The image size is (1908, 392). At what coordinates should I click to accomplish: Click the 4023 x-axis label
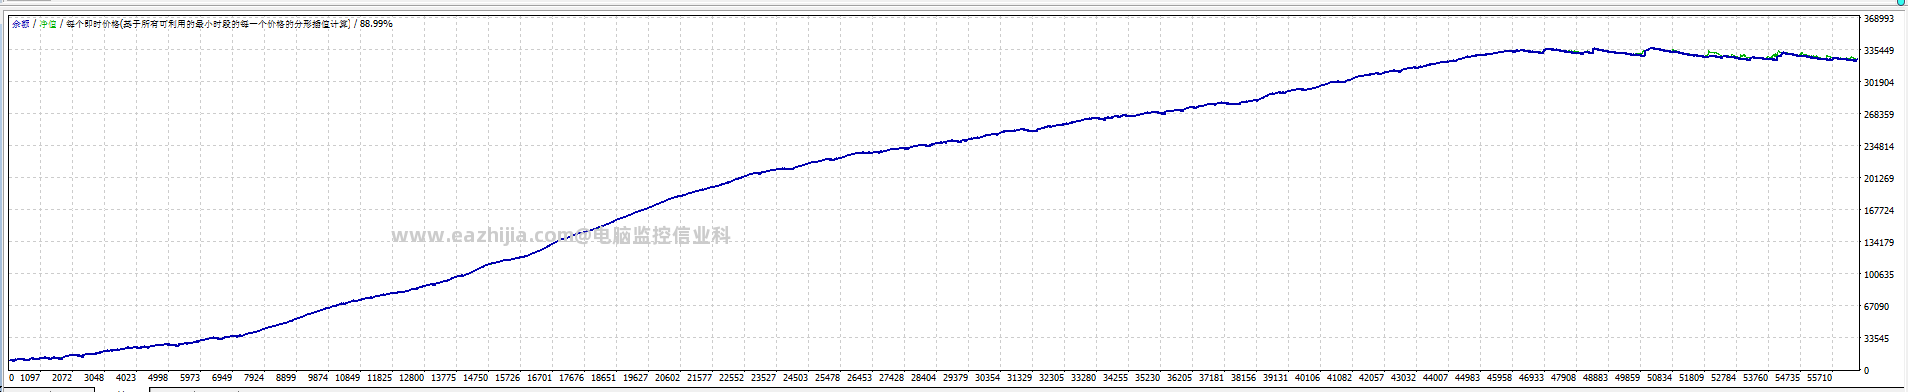(126, 378)
